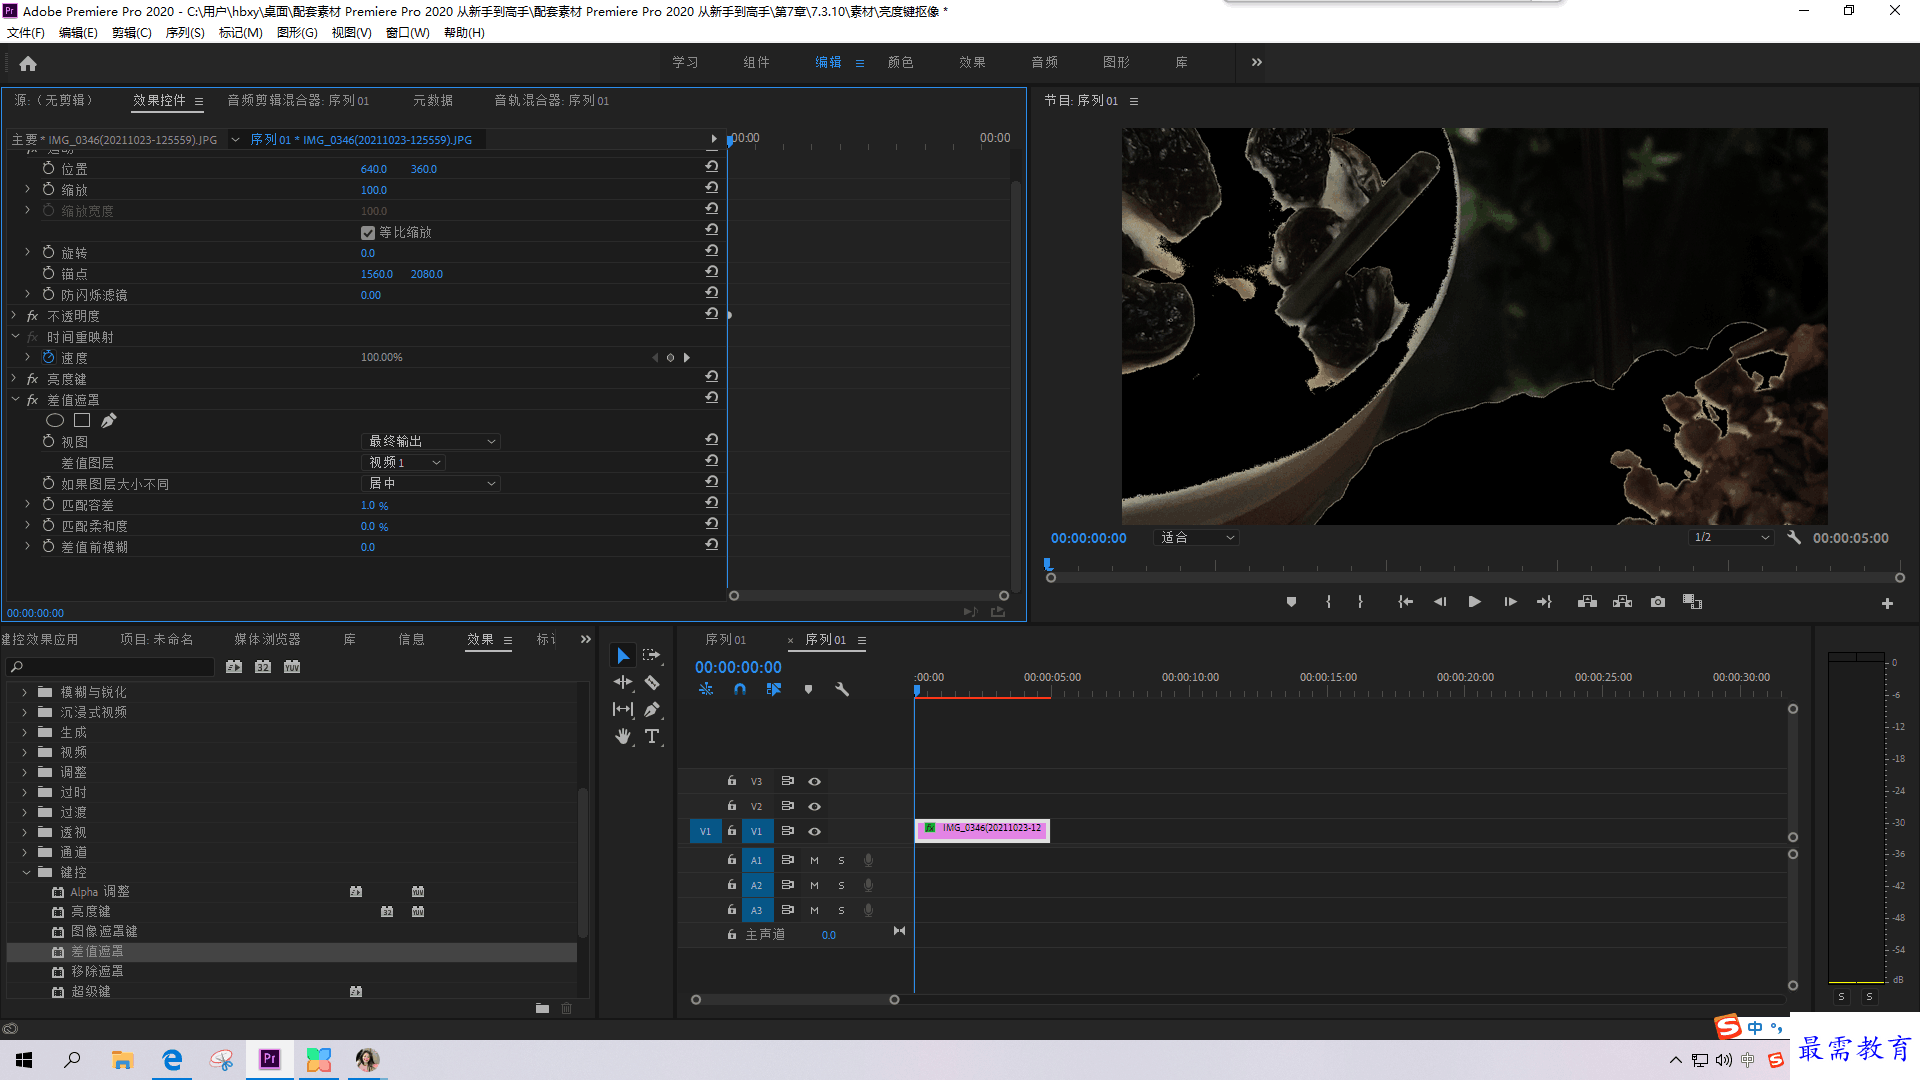Screen dimensions: 1920x1080
Task: Reset the 位置 parameter
Action: click(711, 167)
